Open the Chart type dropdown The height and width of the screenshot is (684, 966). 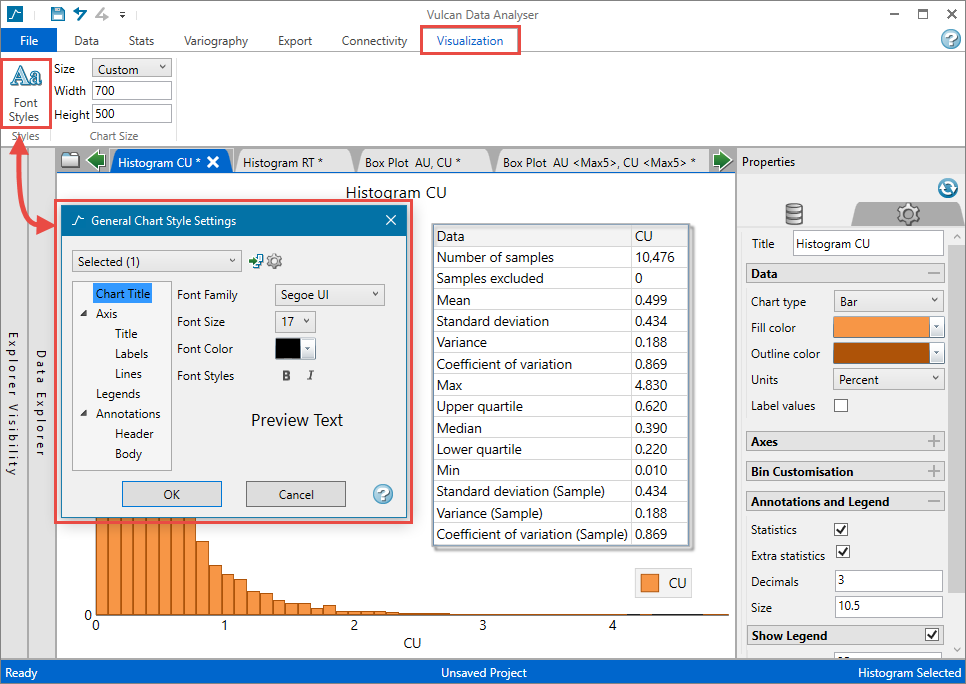tap(888, 301)
